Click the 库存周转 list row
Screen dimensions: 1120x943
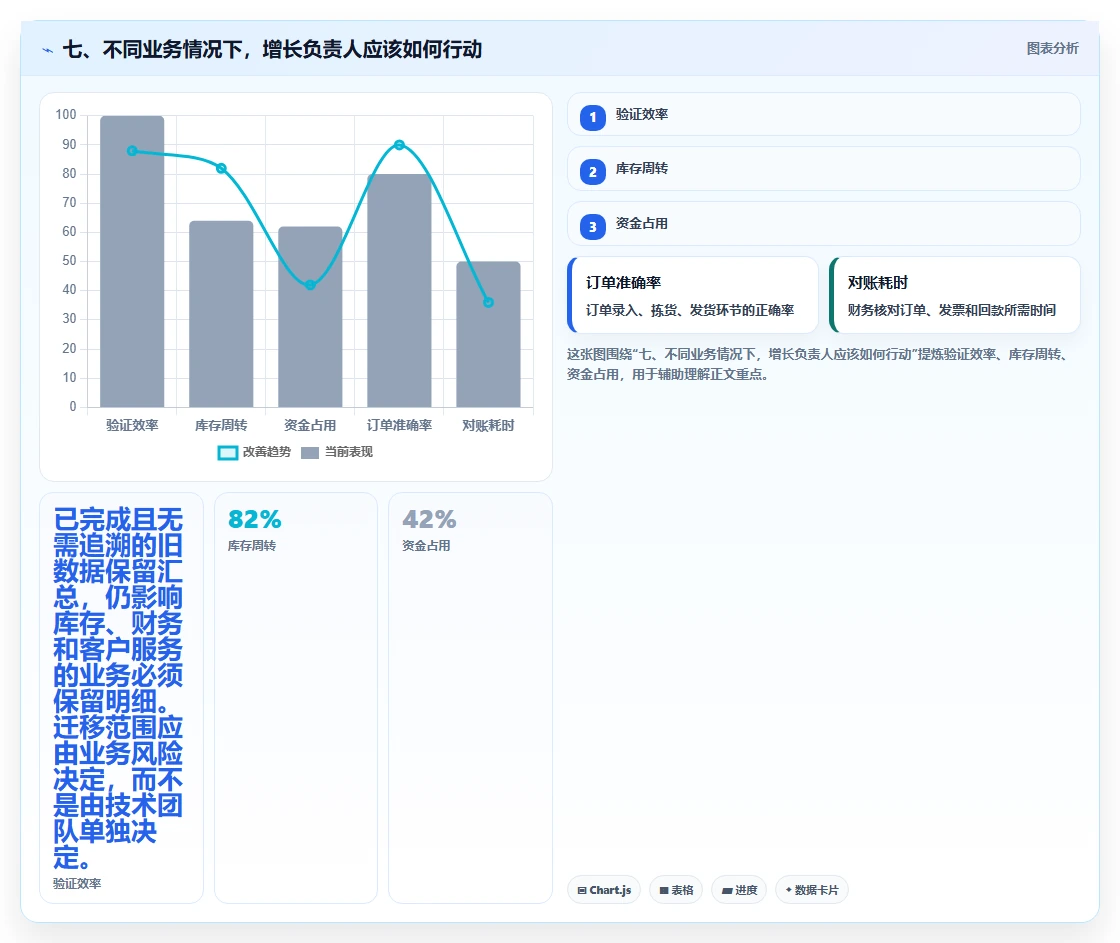(x=824, y=169)
